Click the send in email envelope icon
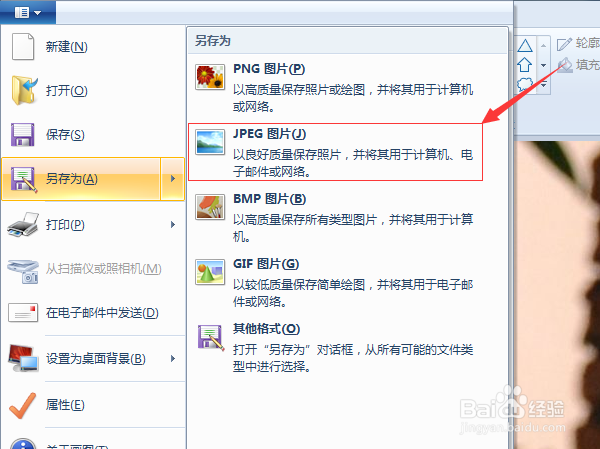600x449 pixels. (23, 313)
